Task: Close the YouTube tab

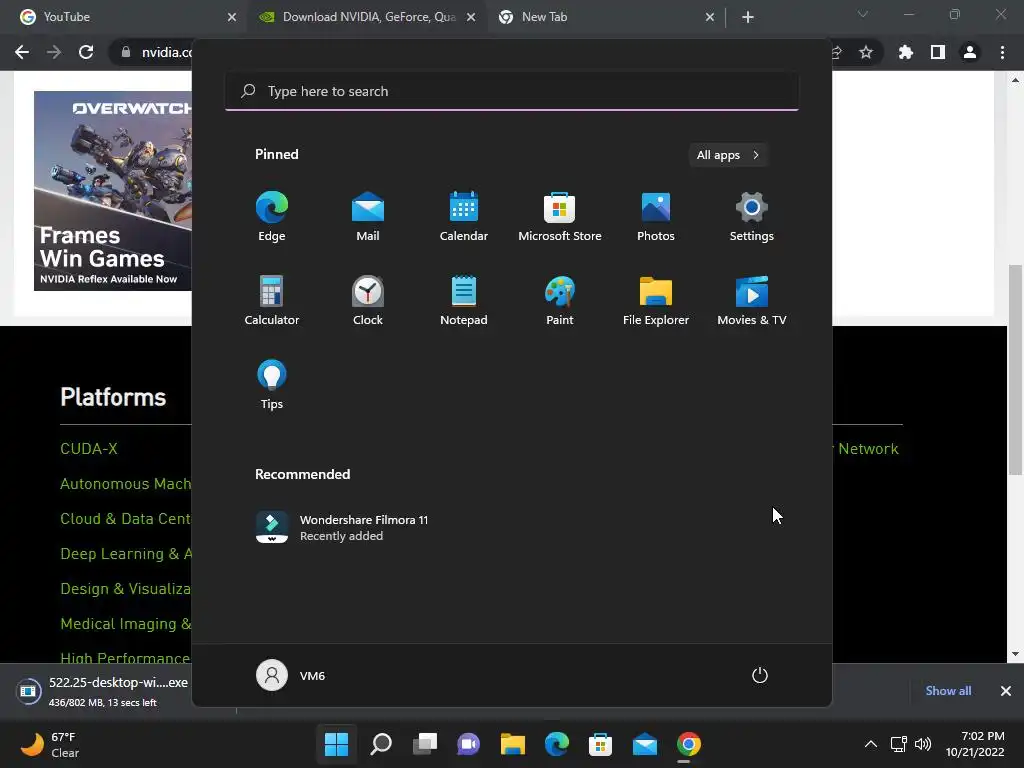Action: click(232, 17)
